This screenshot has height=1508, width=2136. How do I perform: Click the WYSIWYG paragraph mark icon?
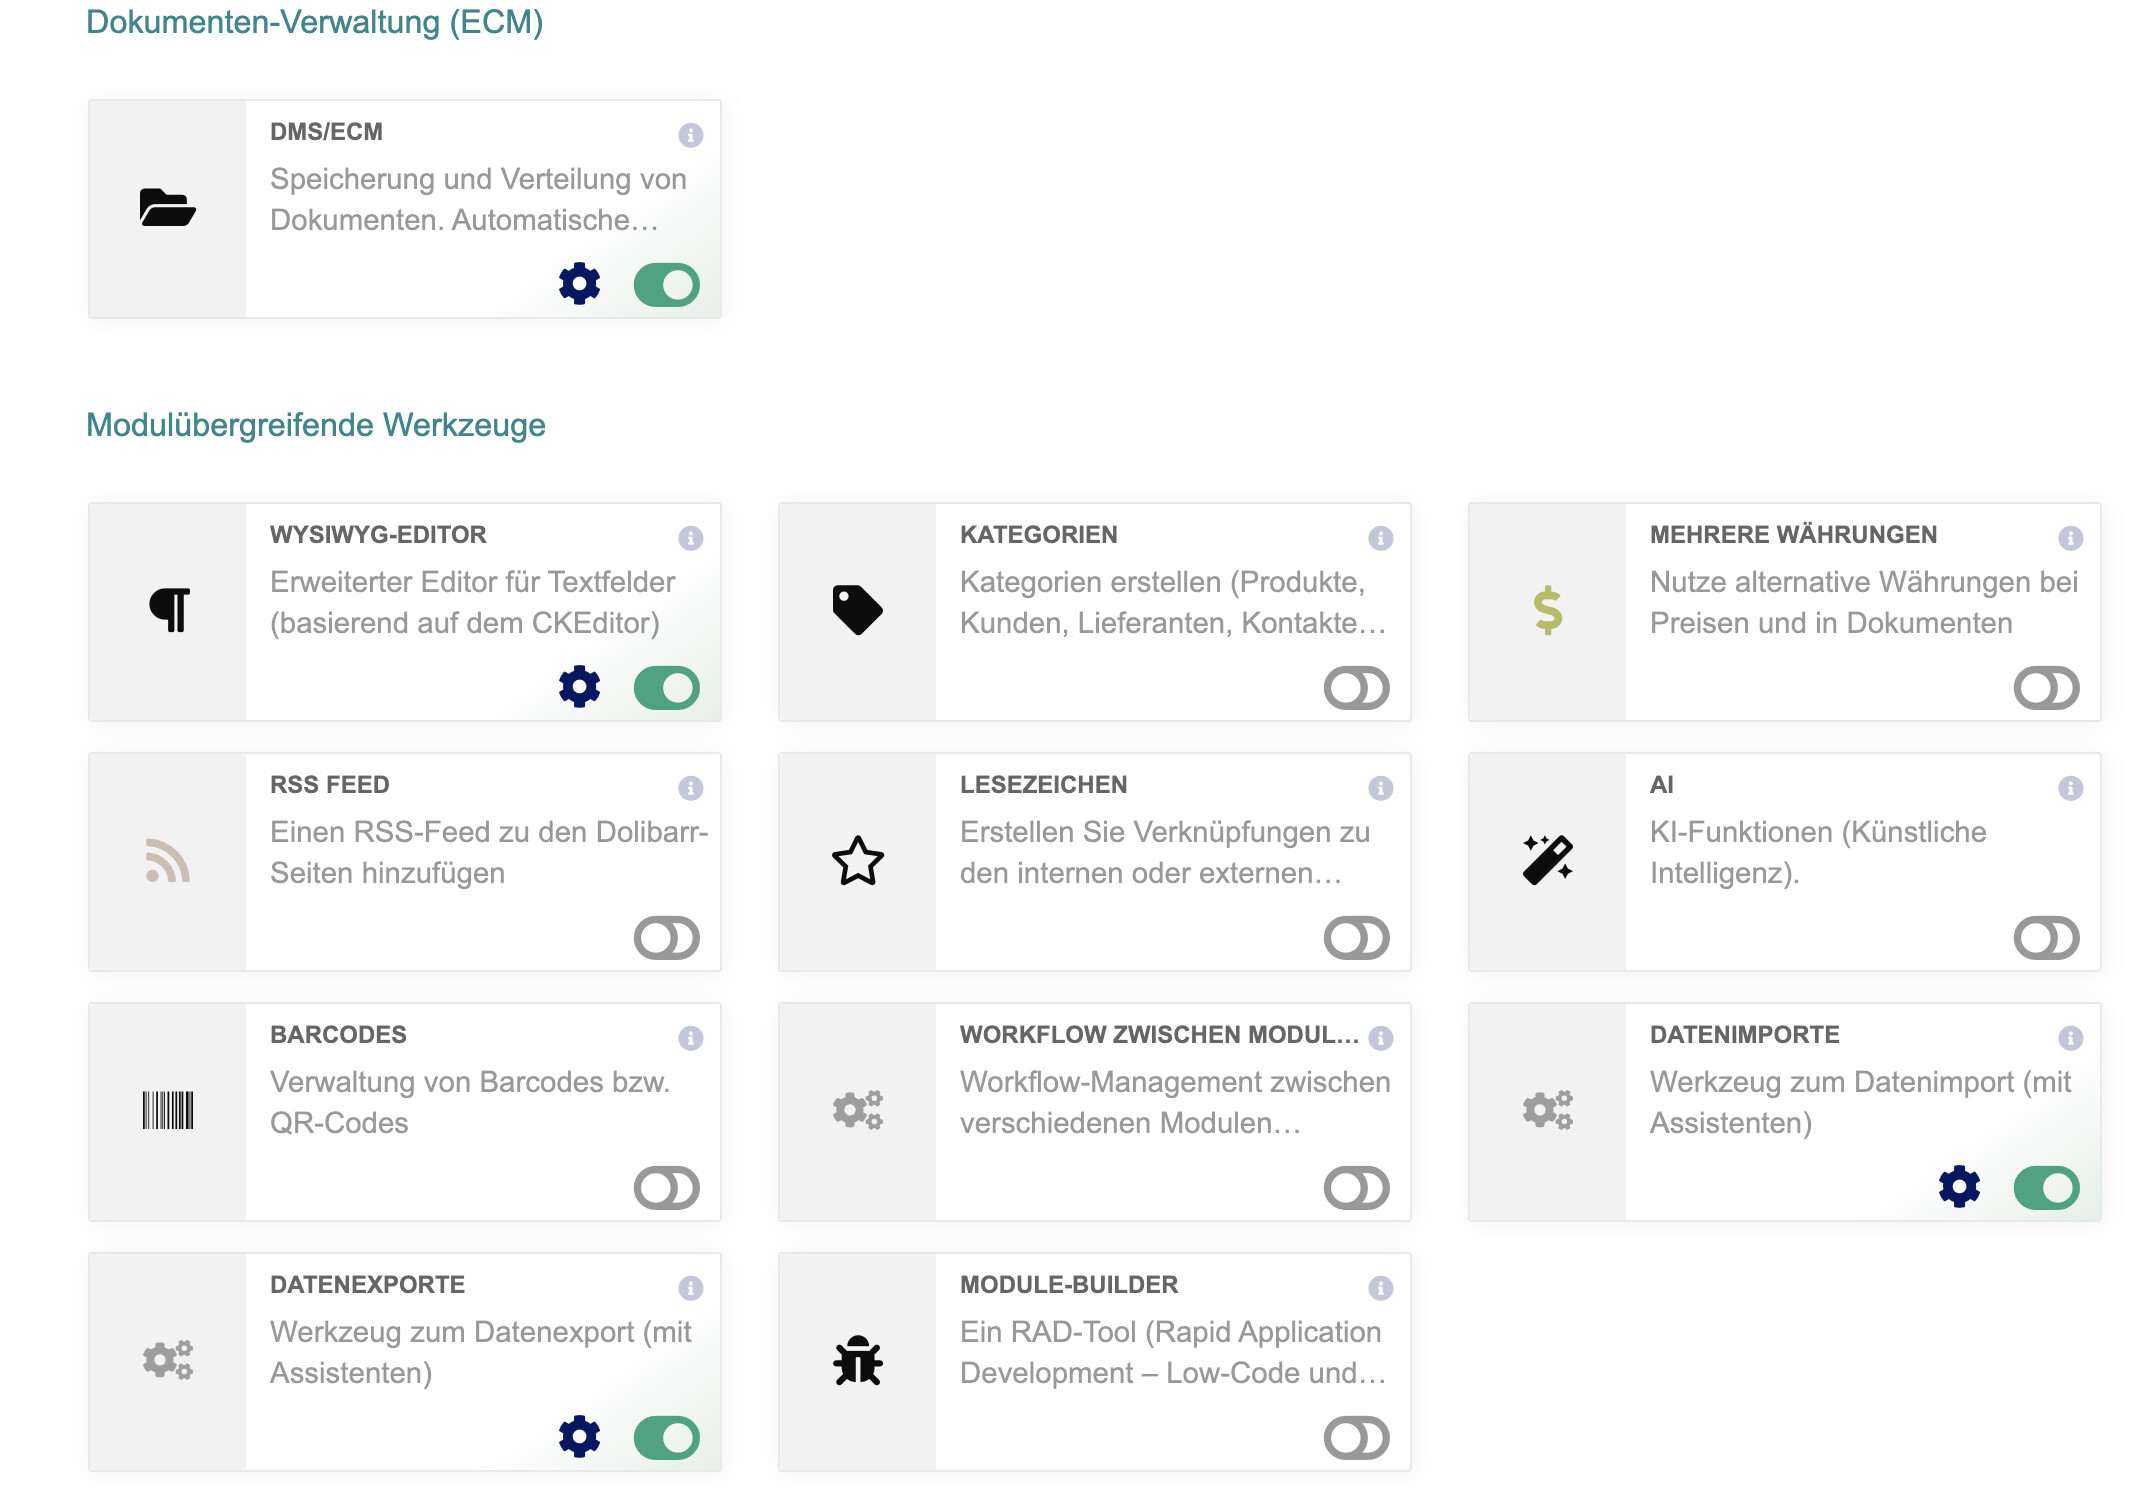coord(169,610)
